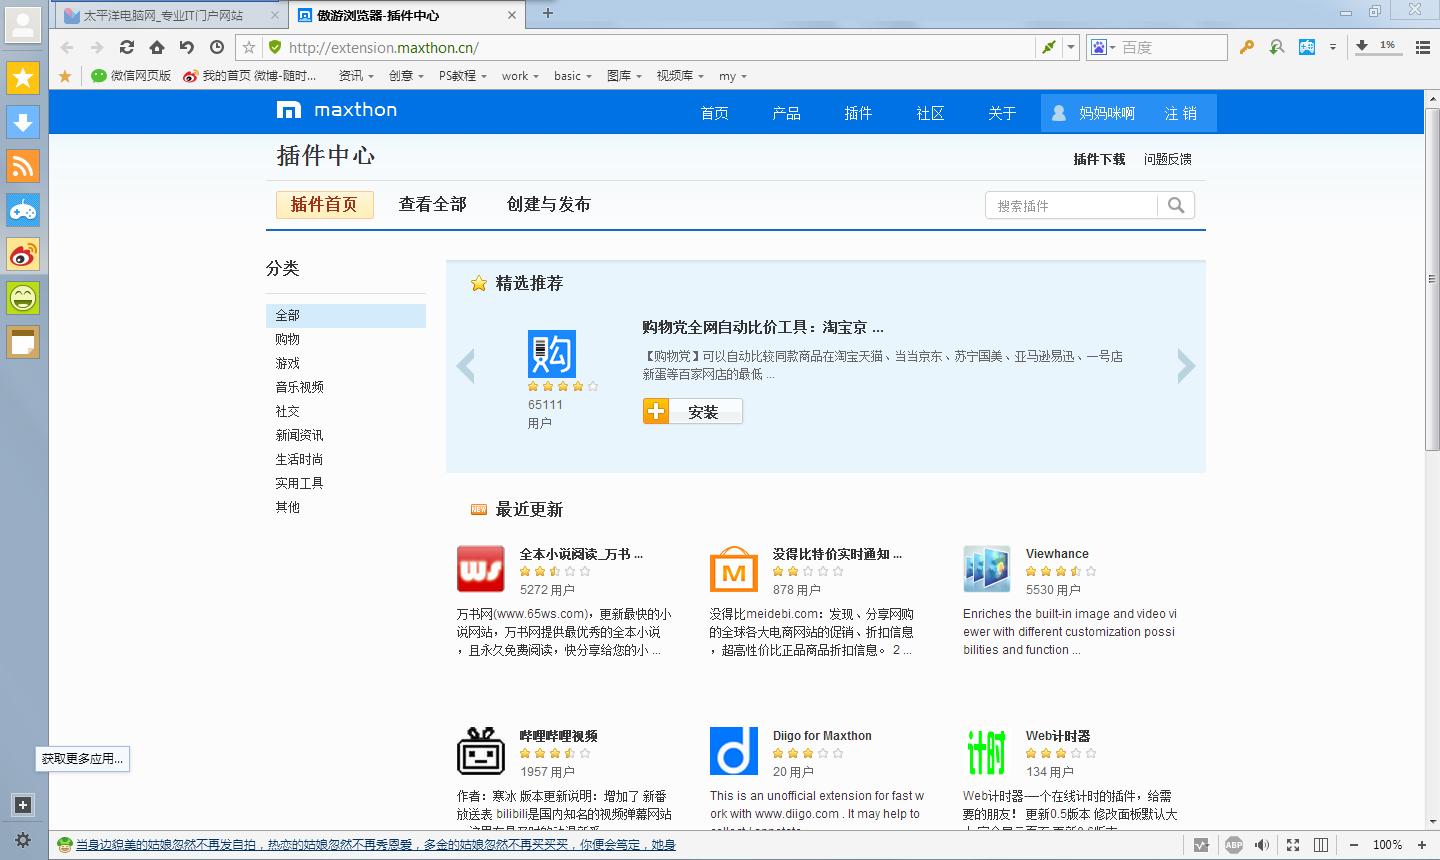
Task: Select 查看全部 tab
Action: click(x=432, y=204)
